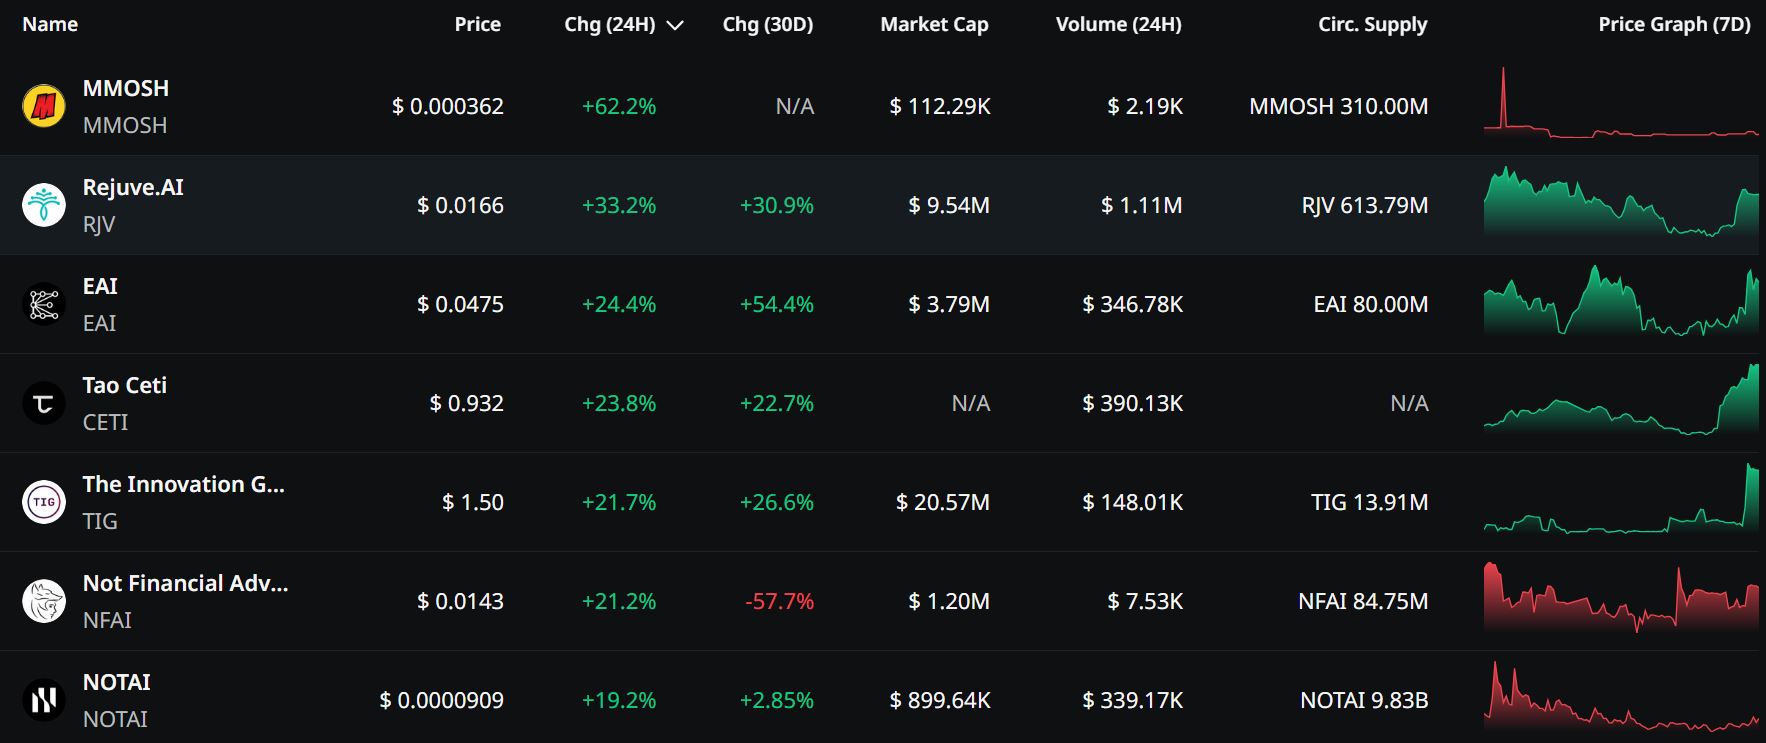Sort by Volume (24H) column header

pos(1118,24)
